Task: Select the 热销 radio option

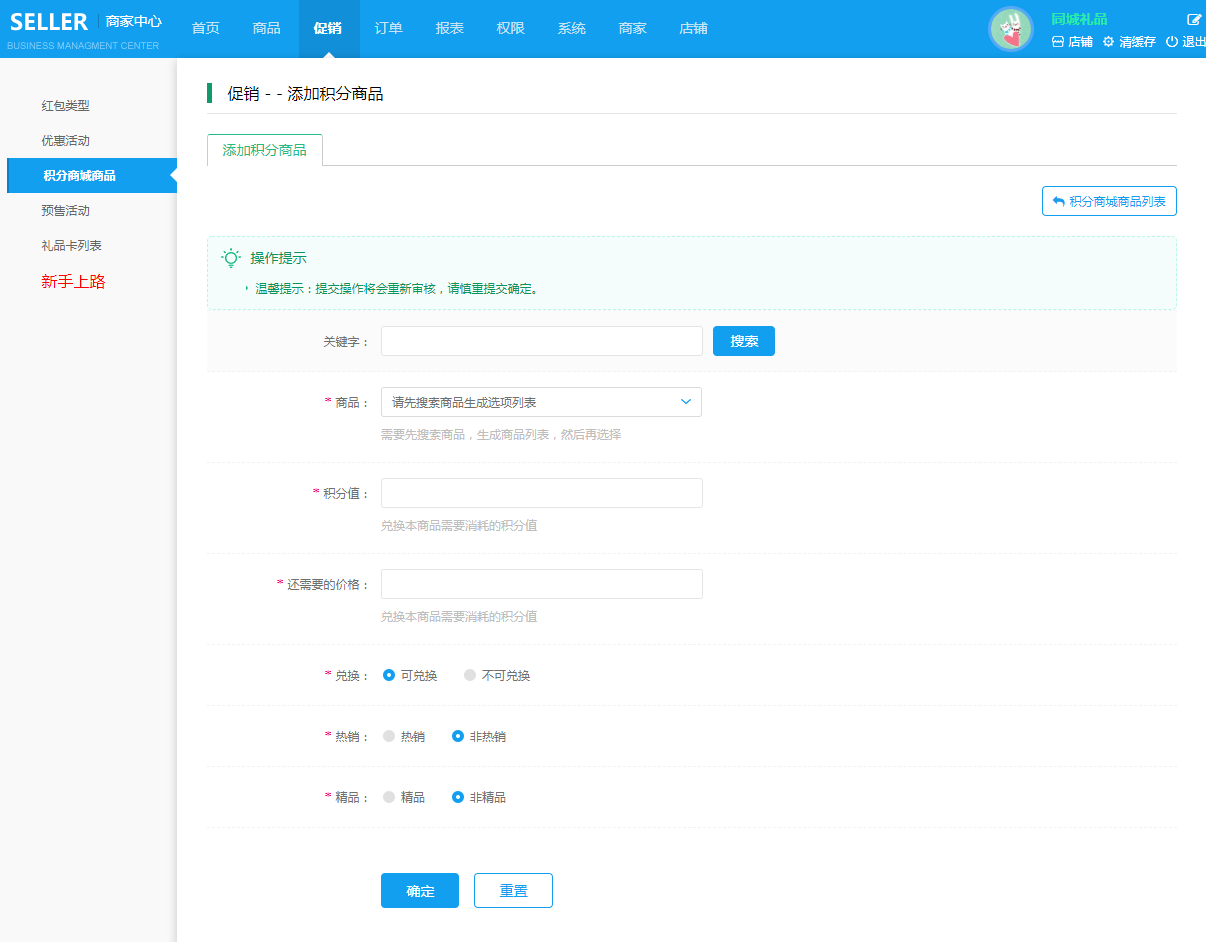Action: (x=389, y=737)
